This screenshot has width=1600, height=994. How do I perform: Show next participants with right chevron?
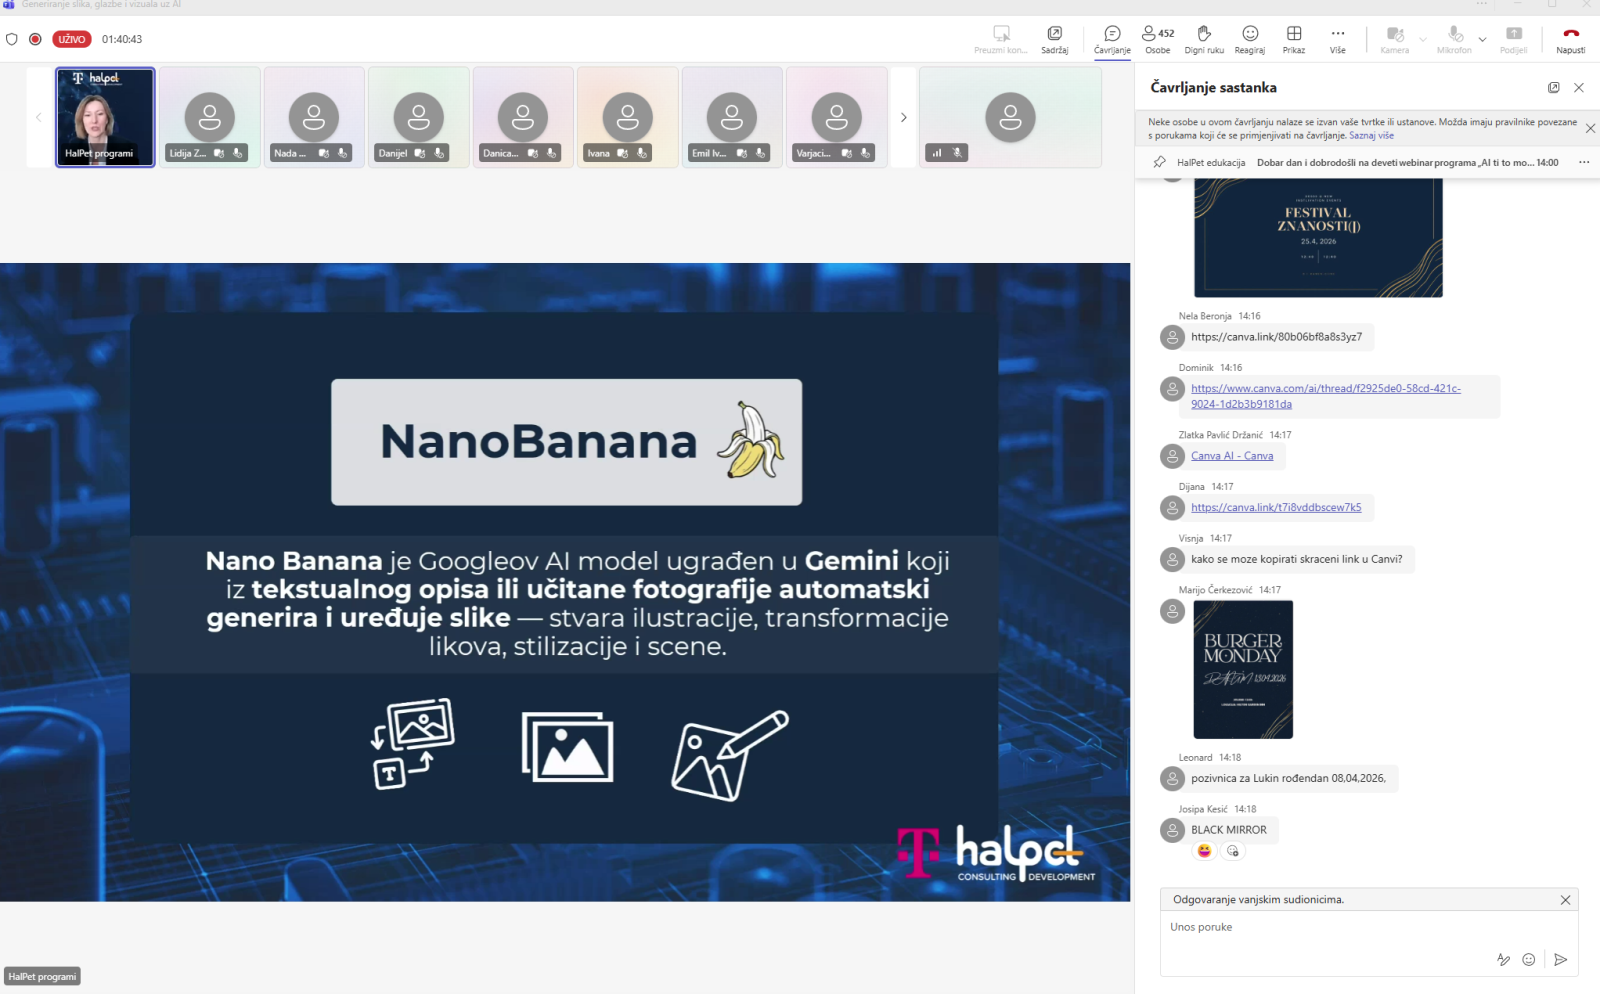coord(903,118)
